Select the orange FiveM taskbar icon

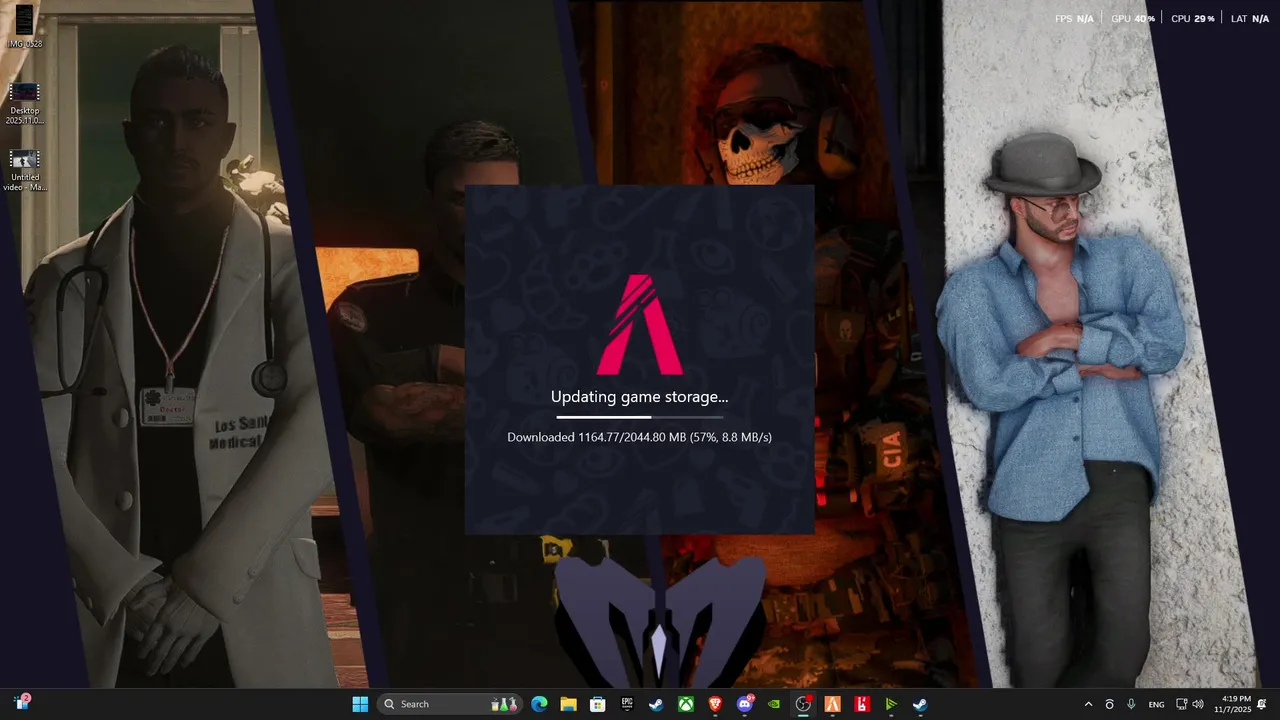(x=832, y=704)
